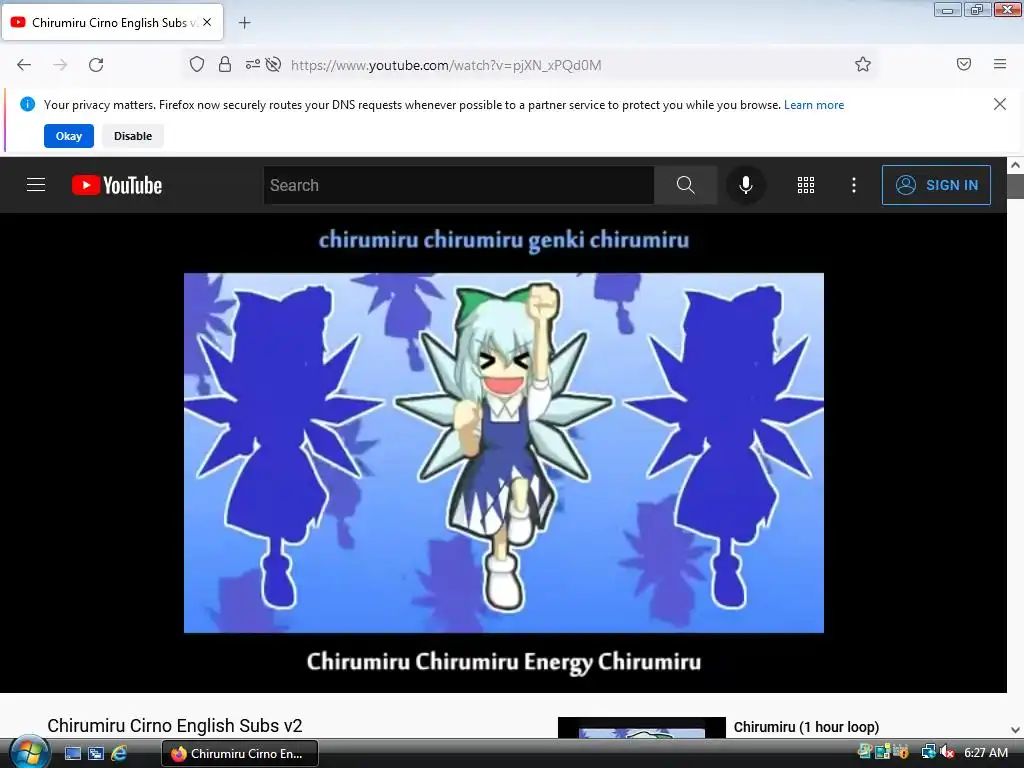1024x768 pixels.
Task: Click the security shield tray icon
Action: coord(902,752)
